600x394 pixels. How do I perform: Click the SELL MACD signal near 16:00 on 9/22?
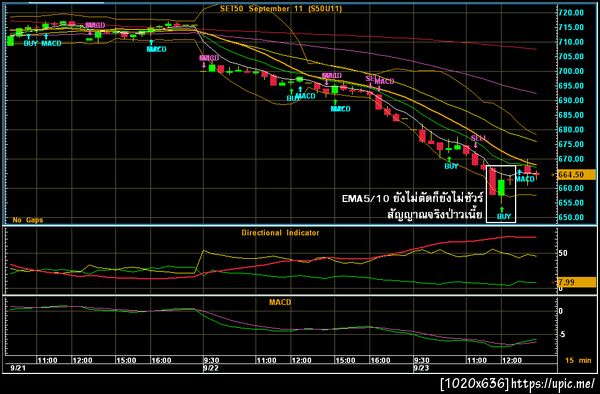click(x=380, y=80)
